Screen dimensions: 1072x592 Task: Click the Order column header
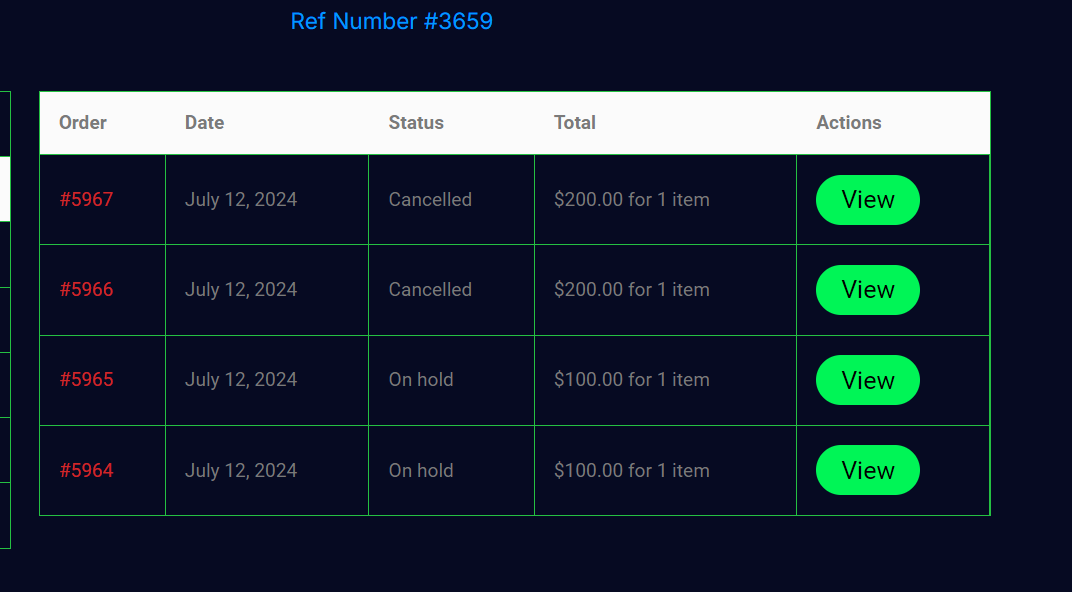tap(83, 123)
